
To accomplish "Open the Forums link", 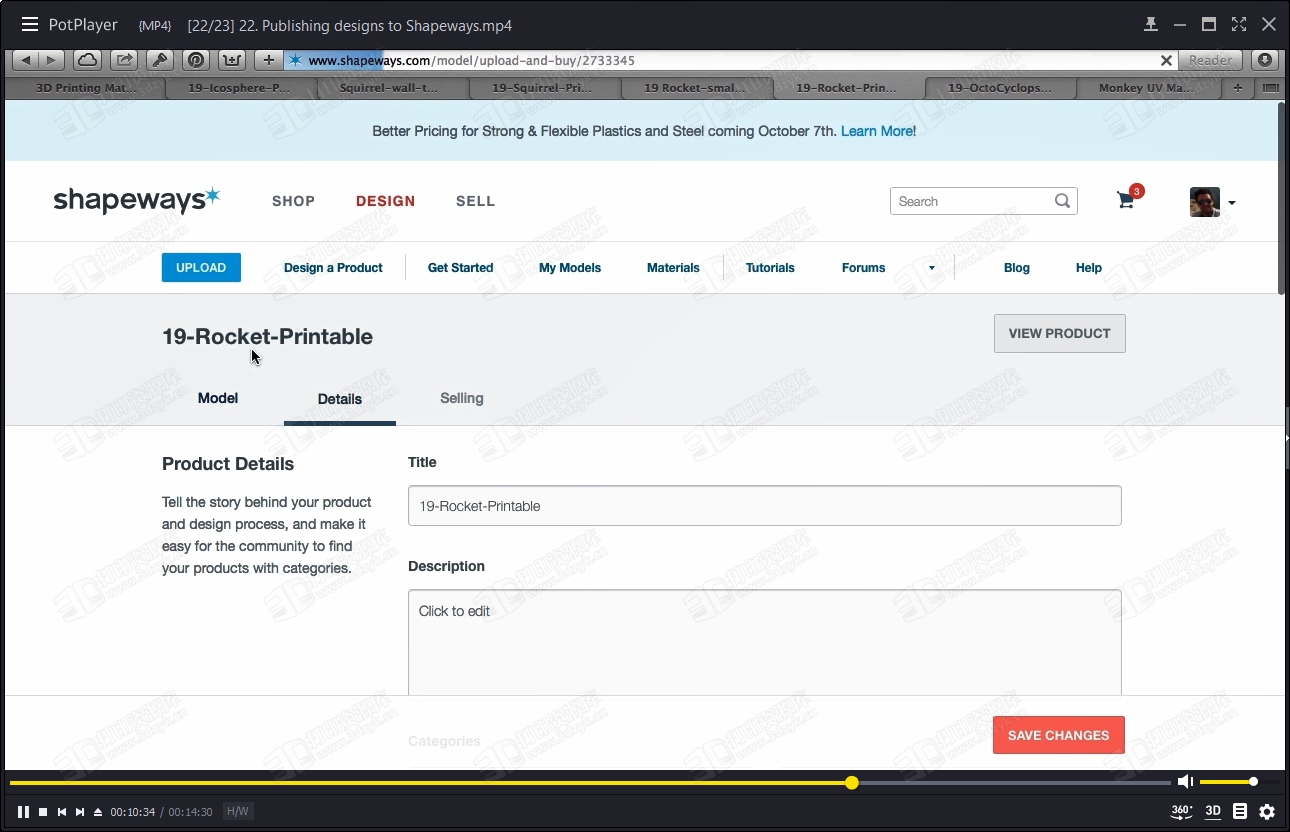I will (863, 267).
